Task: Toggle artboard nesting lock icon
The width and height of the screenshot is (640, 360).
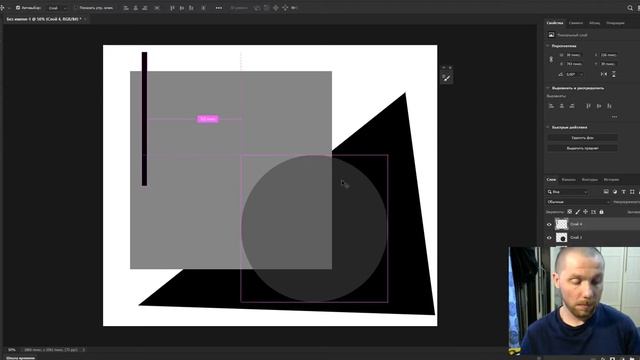Action: tap(593, 212)
